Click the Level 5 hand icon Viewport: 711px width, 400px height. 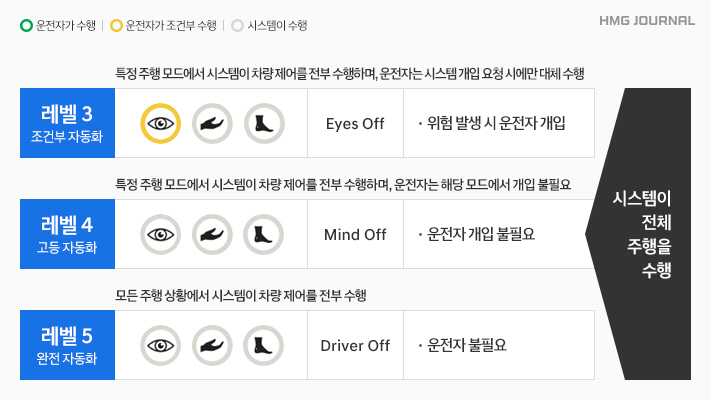(212, 345)
